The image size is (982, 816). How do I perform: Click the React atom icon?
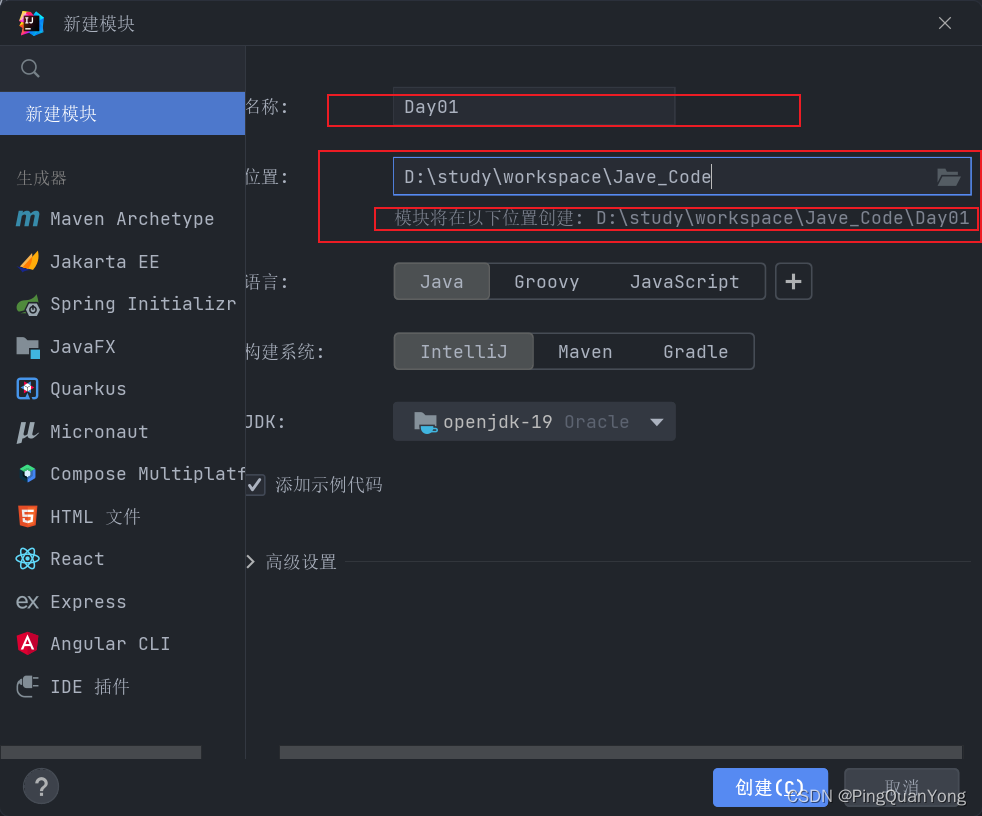point(28,559)
